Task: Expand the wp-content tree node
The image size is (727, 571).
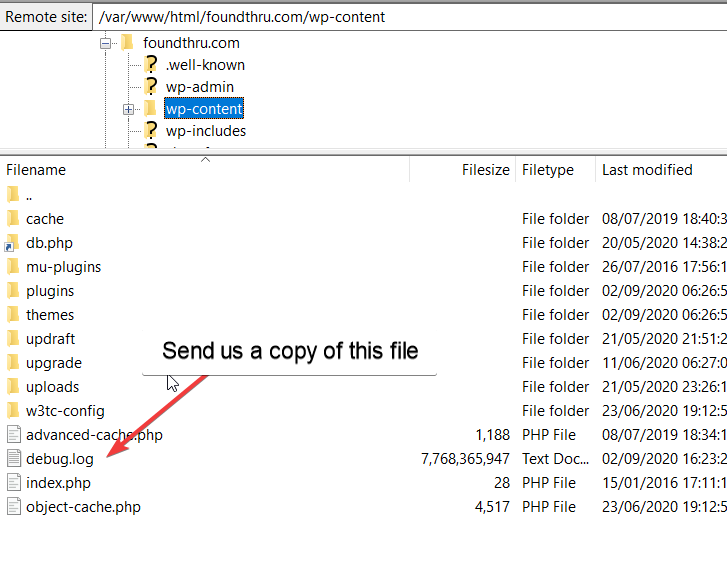Action: (x=128, y=109)
